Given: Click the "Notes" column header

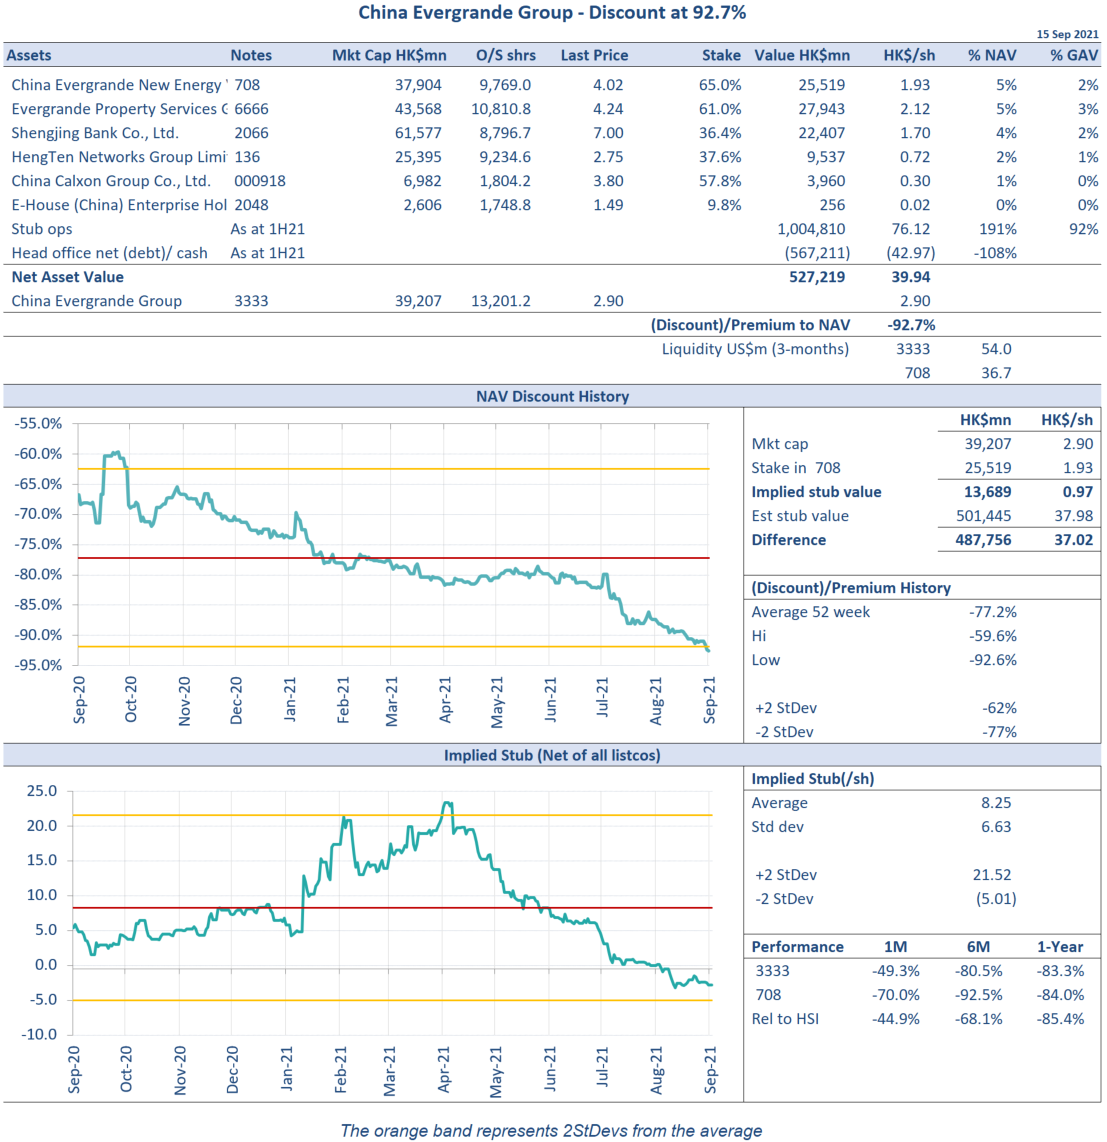Looking at the screenshot, I should 251,55.
